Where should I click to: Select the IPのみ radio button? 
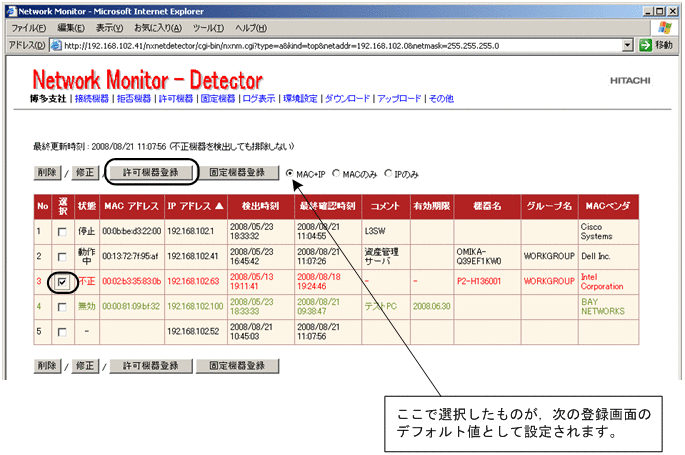click(388, 173)
